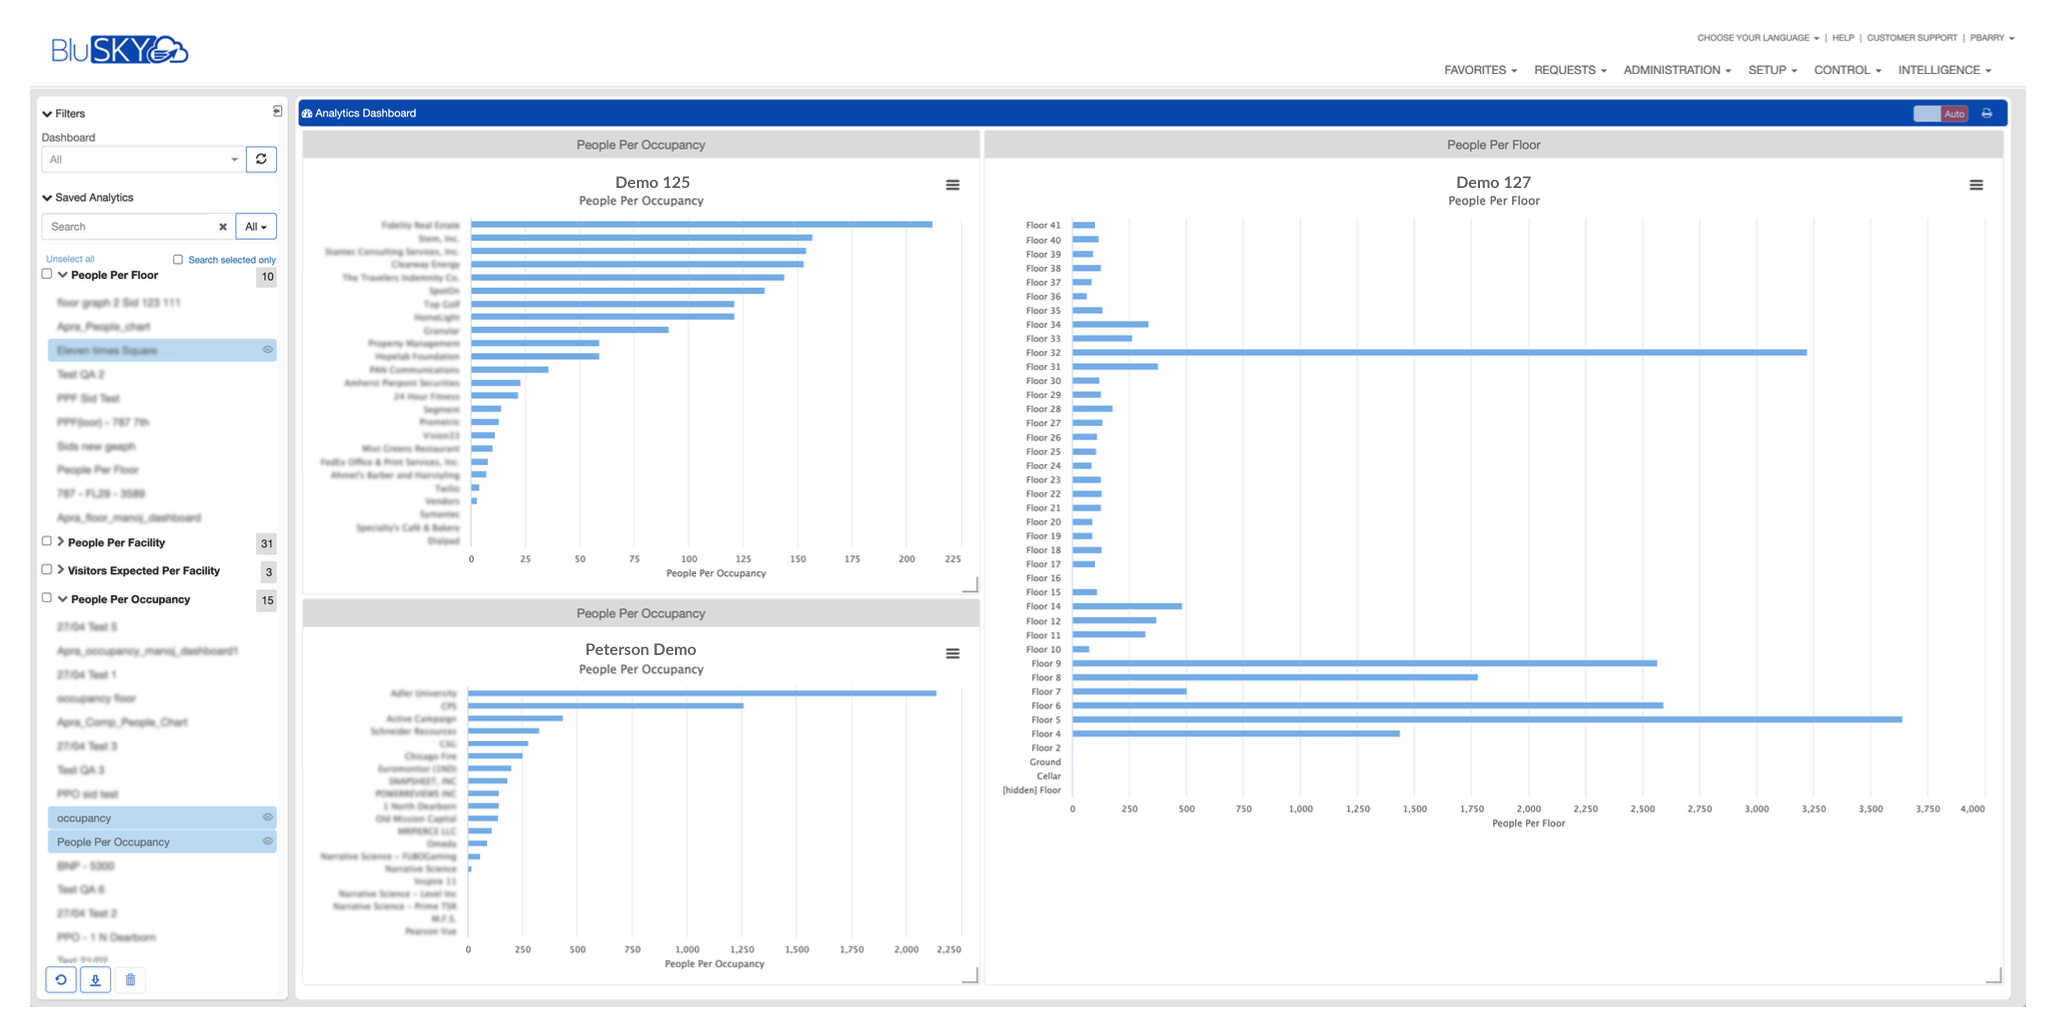The width and height of the screenshot is (2064, 1032).
Task: Delete selected analytics with trash icon
Action: pos(130,980)
